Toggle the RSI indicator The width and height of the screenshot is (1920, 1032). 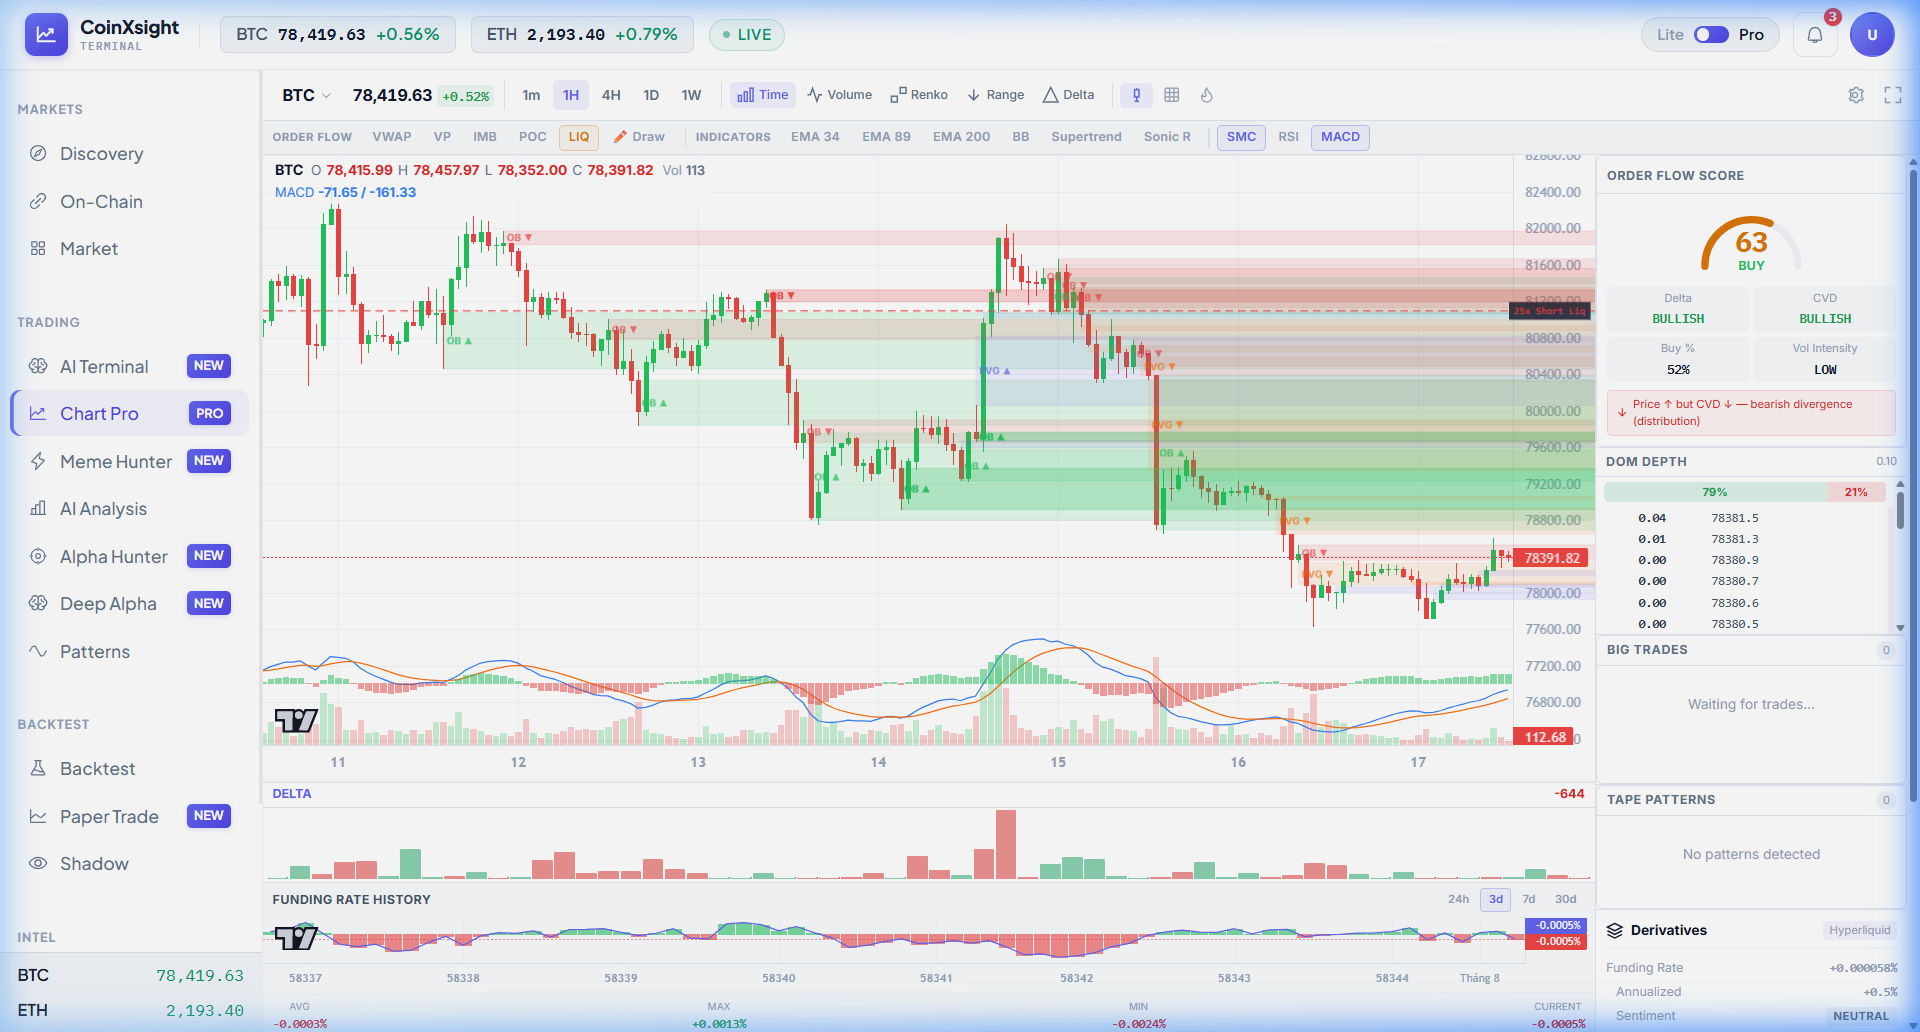[1288, 137]
